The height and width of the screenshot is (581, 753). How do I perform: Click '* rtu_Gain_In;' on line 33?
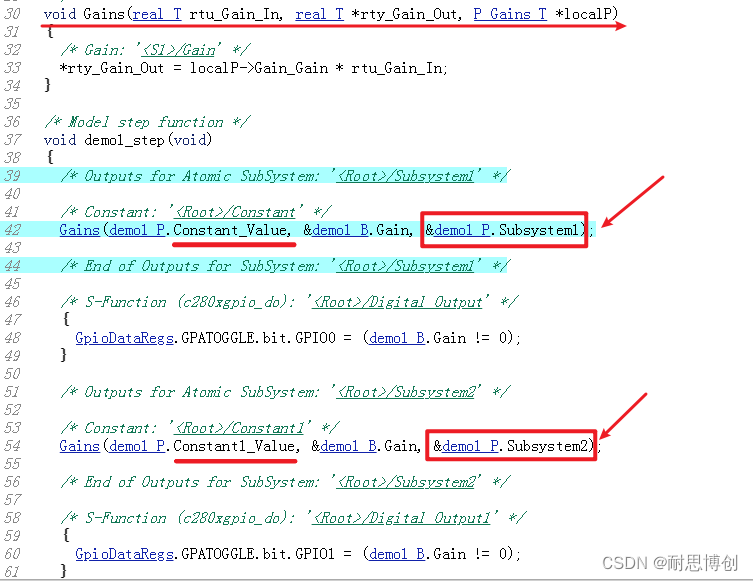click(x=392, y=68)
